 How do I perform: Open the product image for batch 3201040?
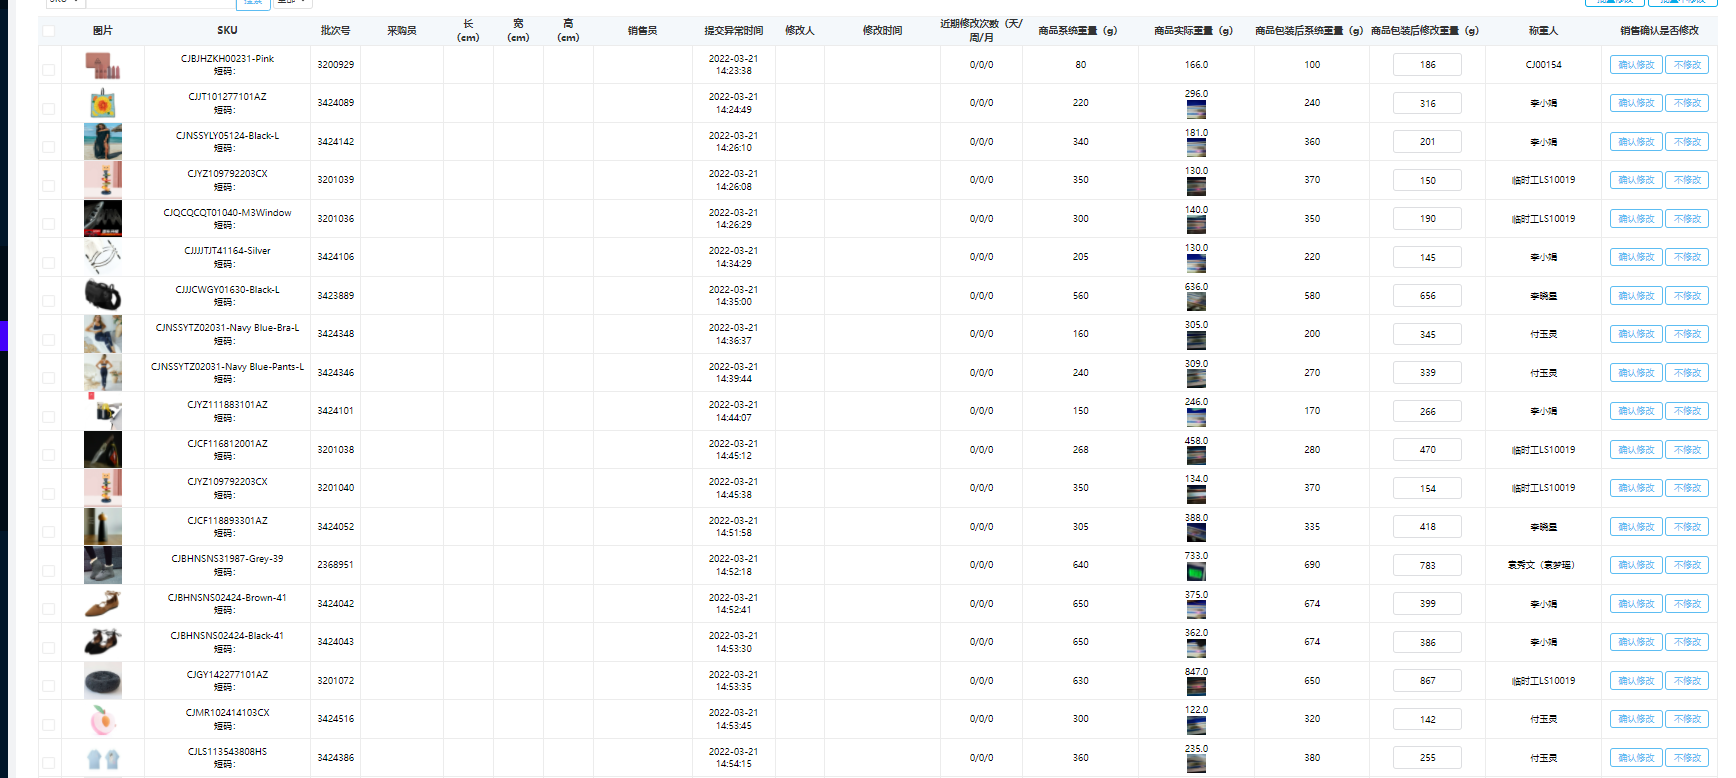(x=103, y=488)
